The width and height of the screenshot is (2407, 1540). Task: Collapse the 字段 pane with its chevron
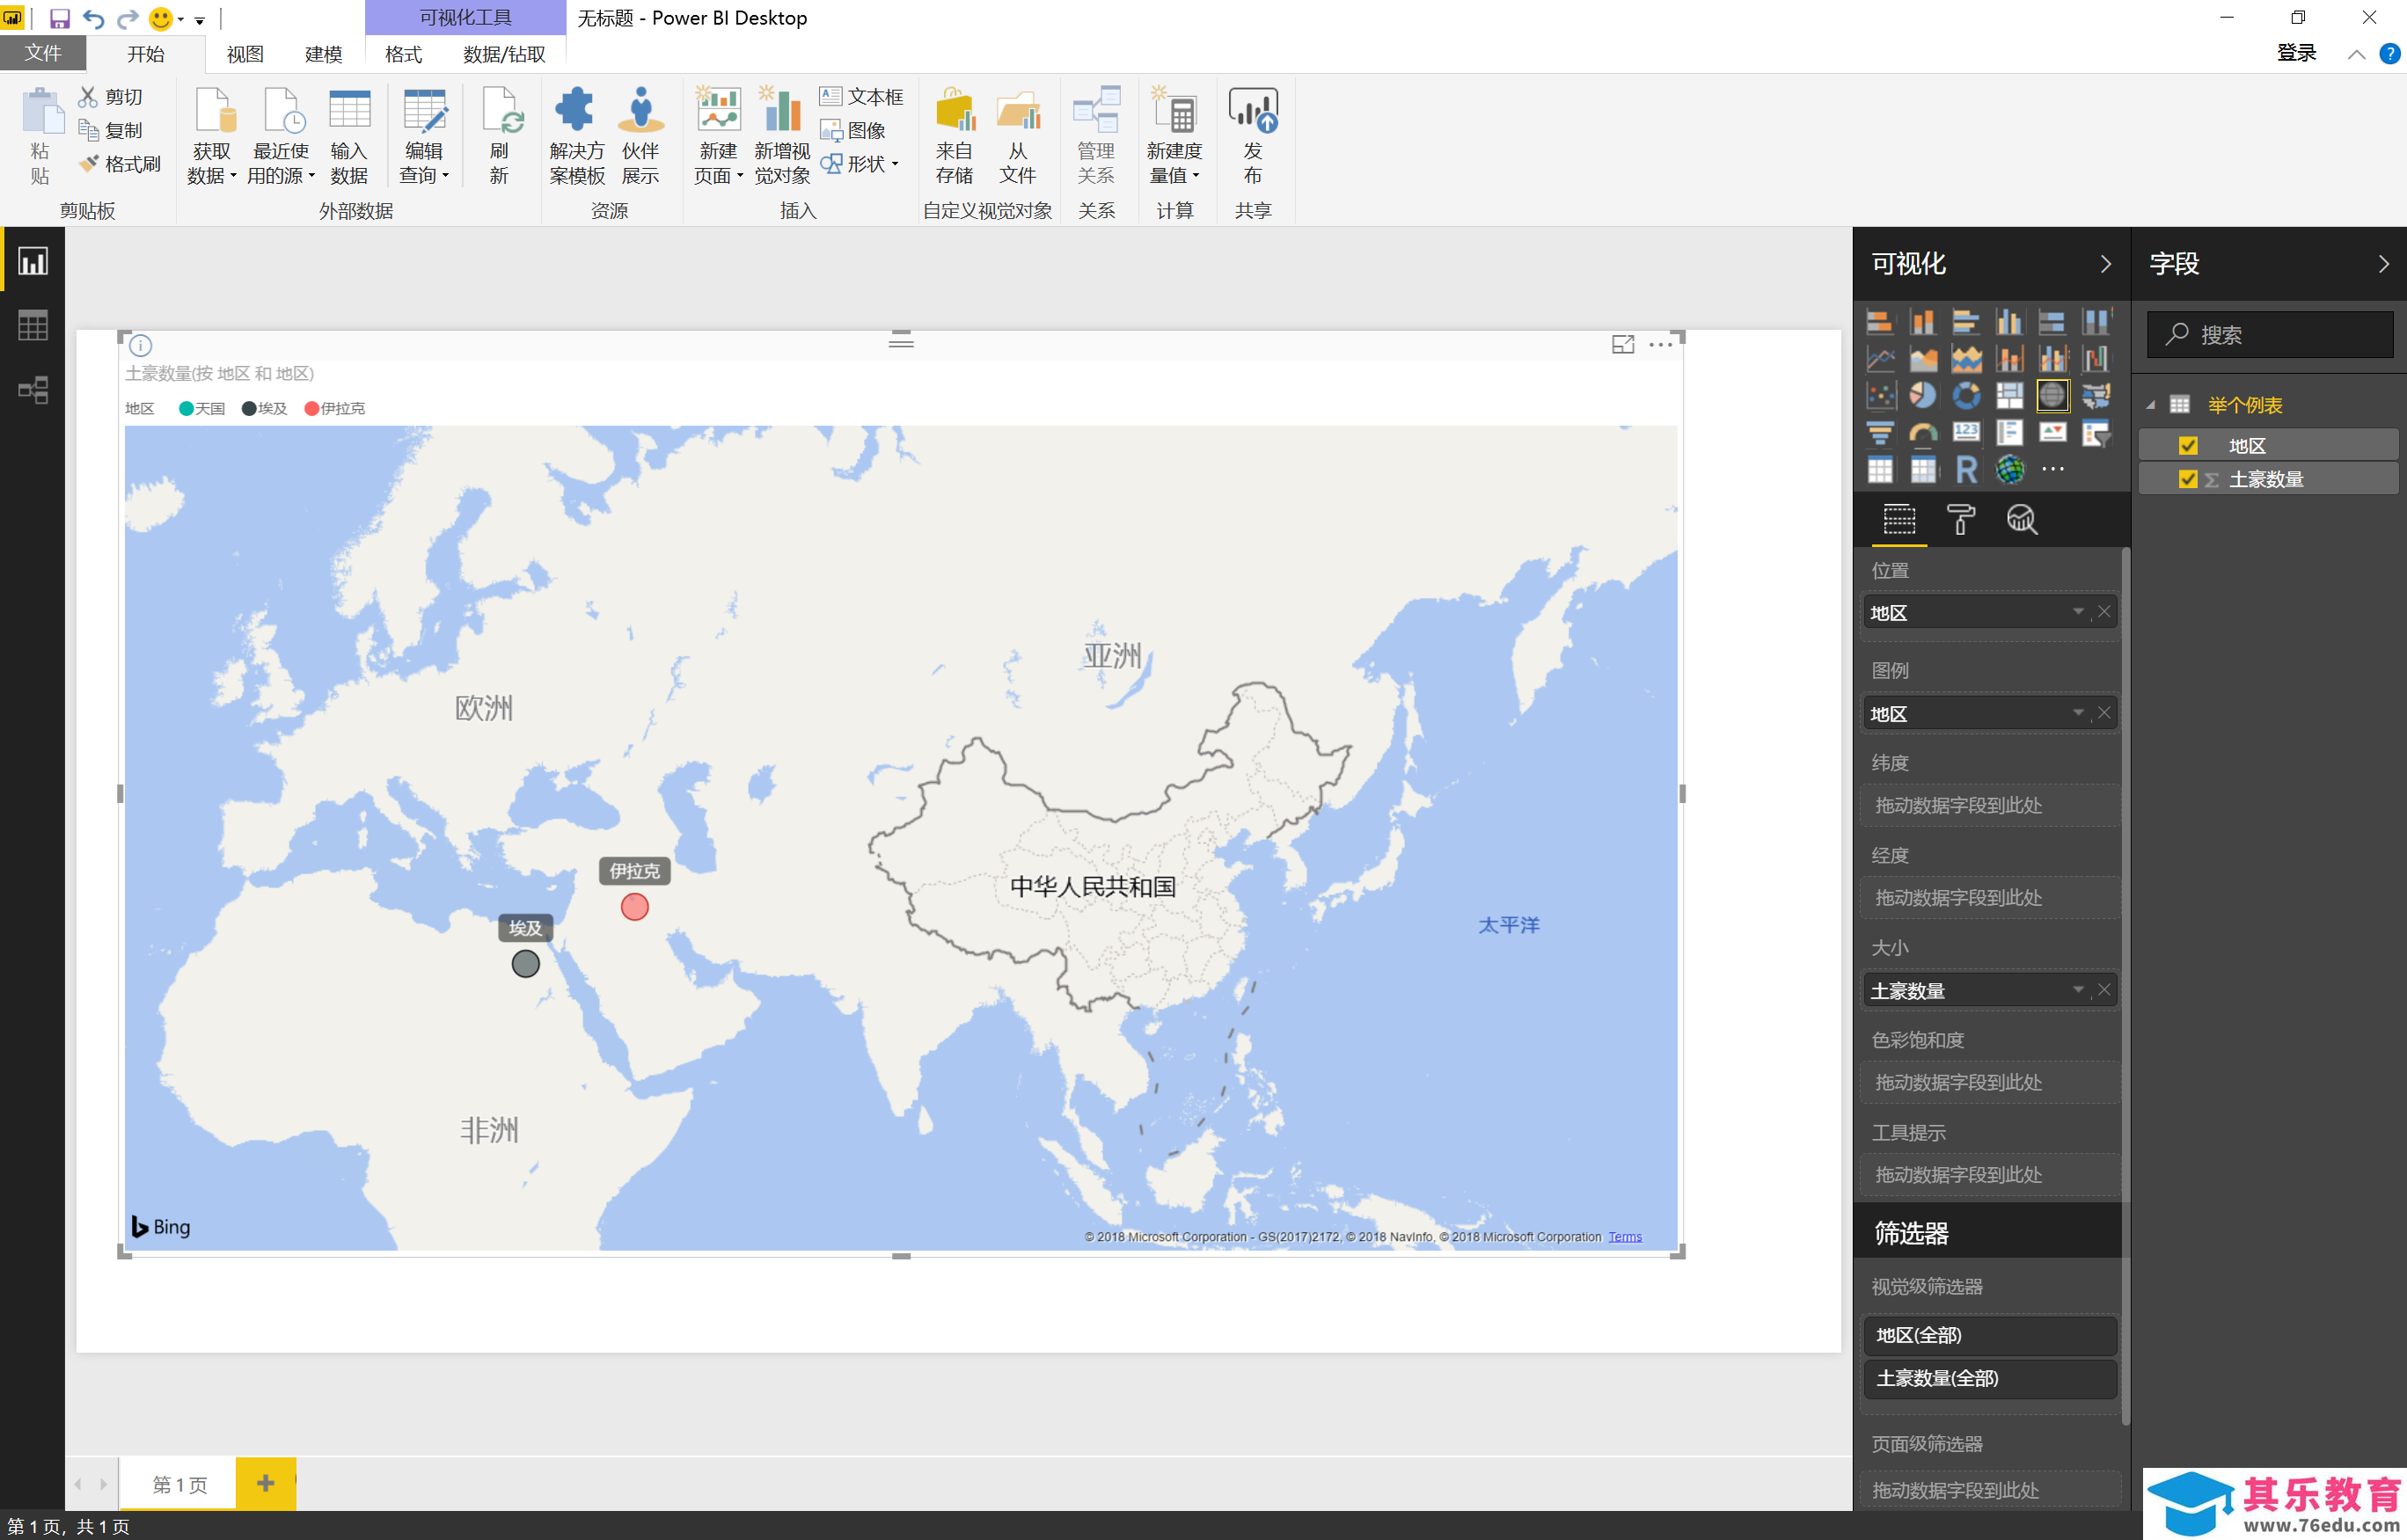2383,264
